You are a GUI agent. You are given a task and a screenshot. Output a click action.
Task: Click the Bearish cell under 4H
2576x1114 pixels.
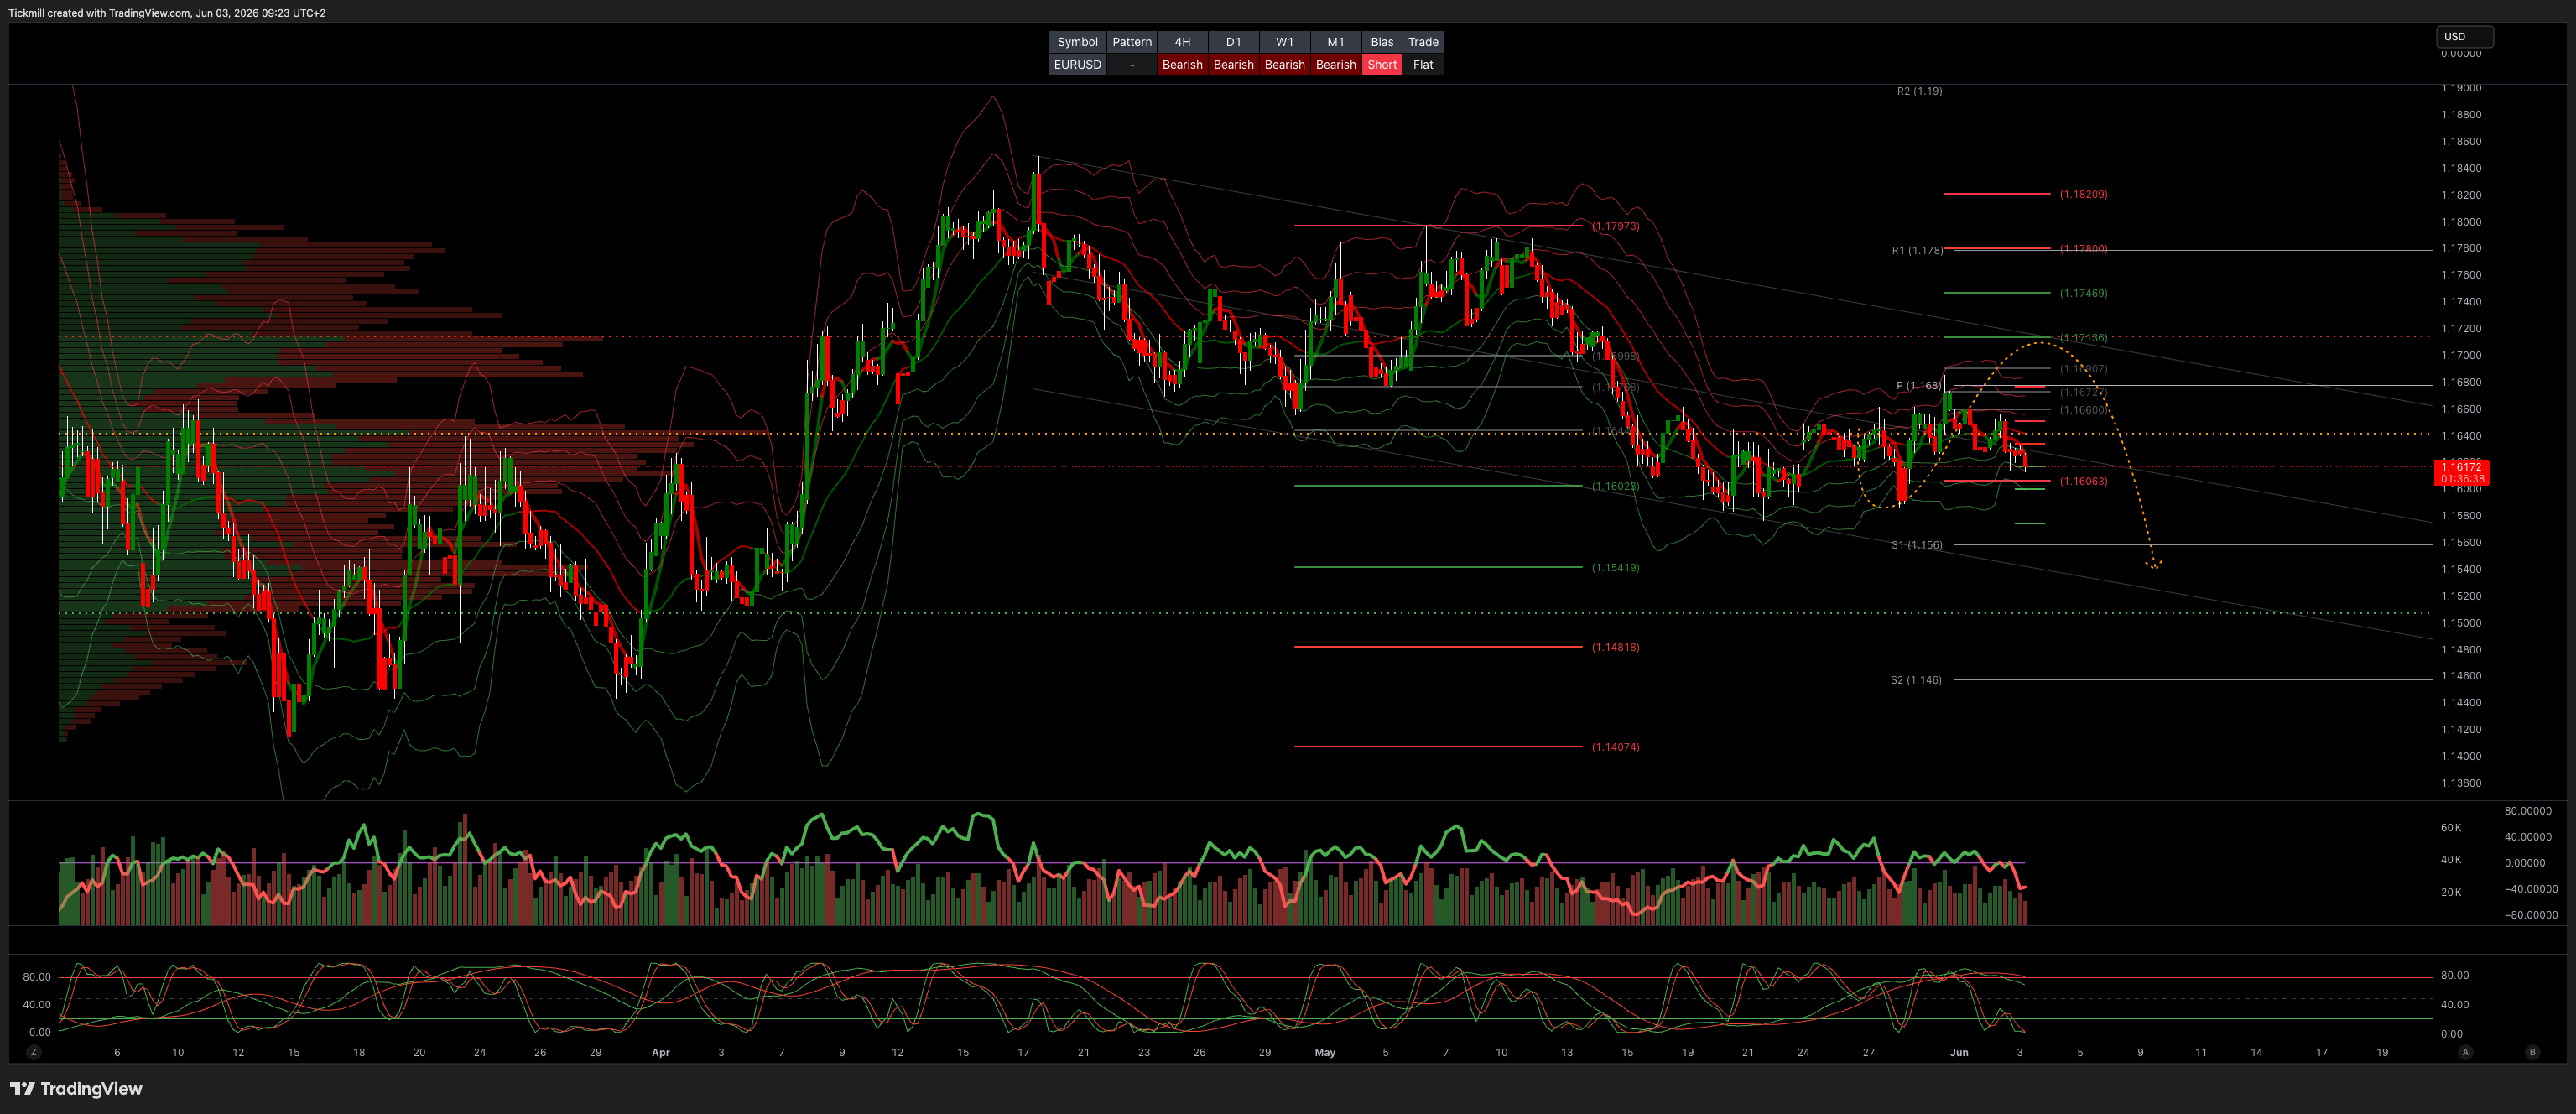click(1182, 65)
